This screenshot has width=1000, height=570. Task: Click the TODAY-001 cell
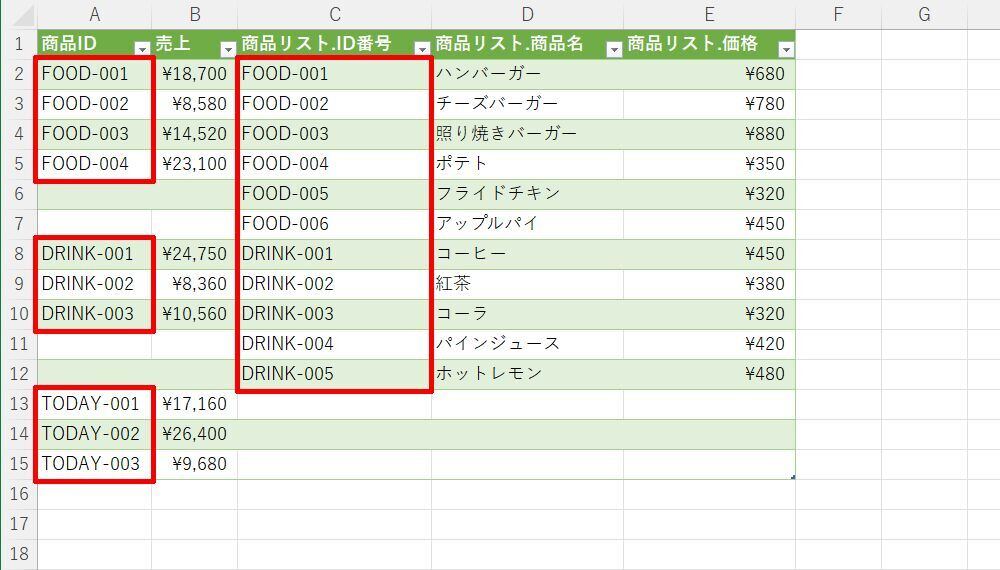[94, 404]
